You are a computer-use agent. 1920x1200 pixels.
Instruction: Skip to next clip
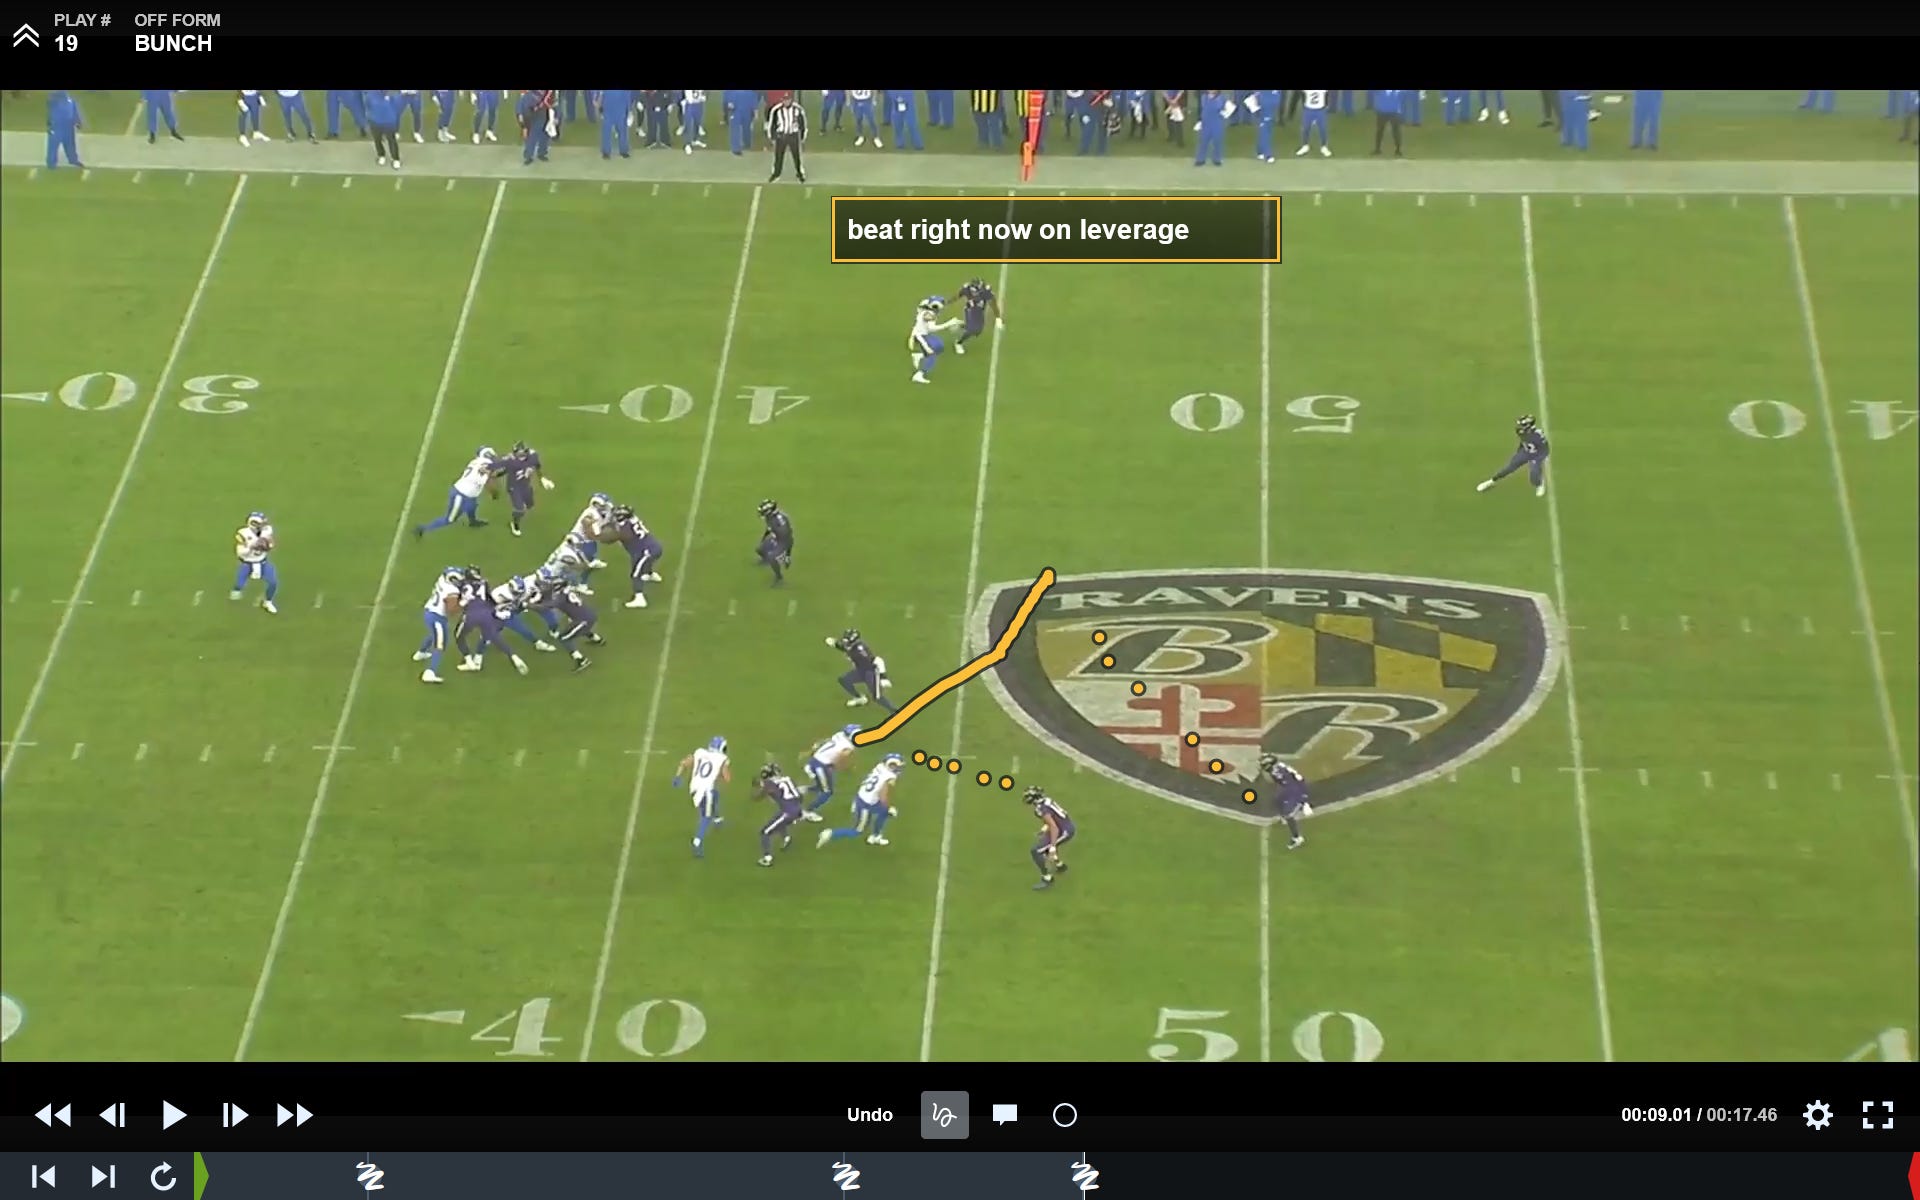point(103,1176)
